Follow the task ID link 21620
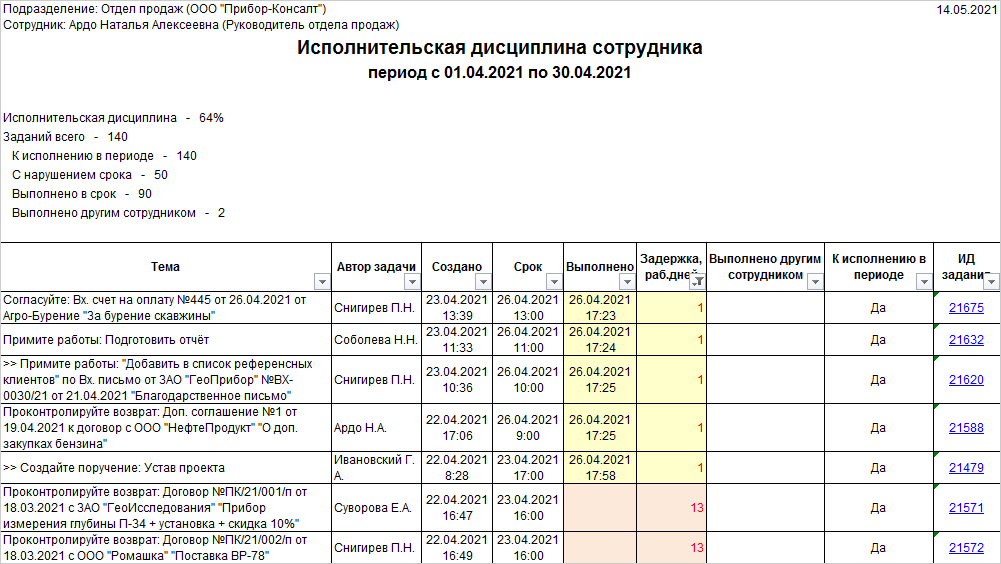 [966, 380]
